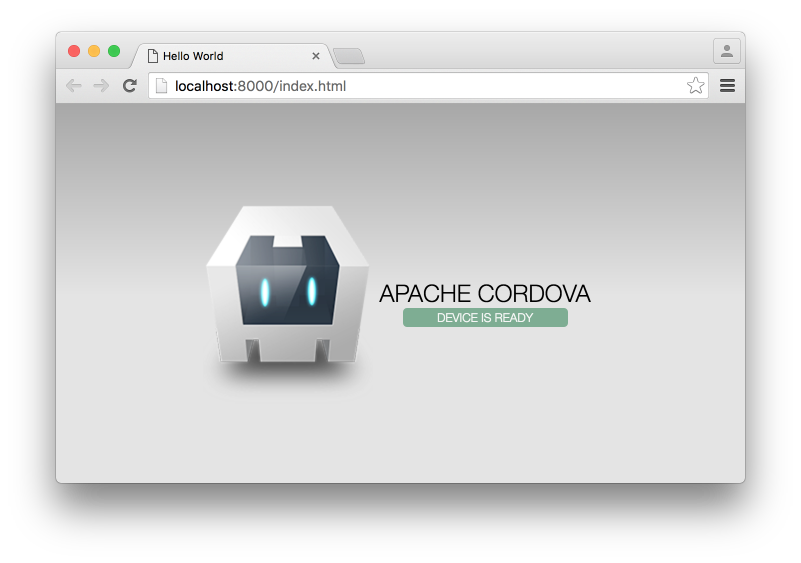Open a new tab
The height and width of the screenshot is (563, 801).
click(x=349, y=56)
